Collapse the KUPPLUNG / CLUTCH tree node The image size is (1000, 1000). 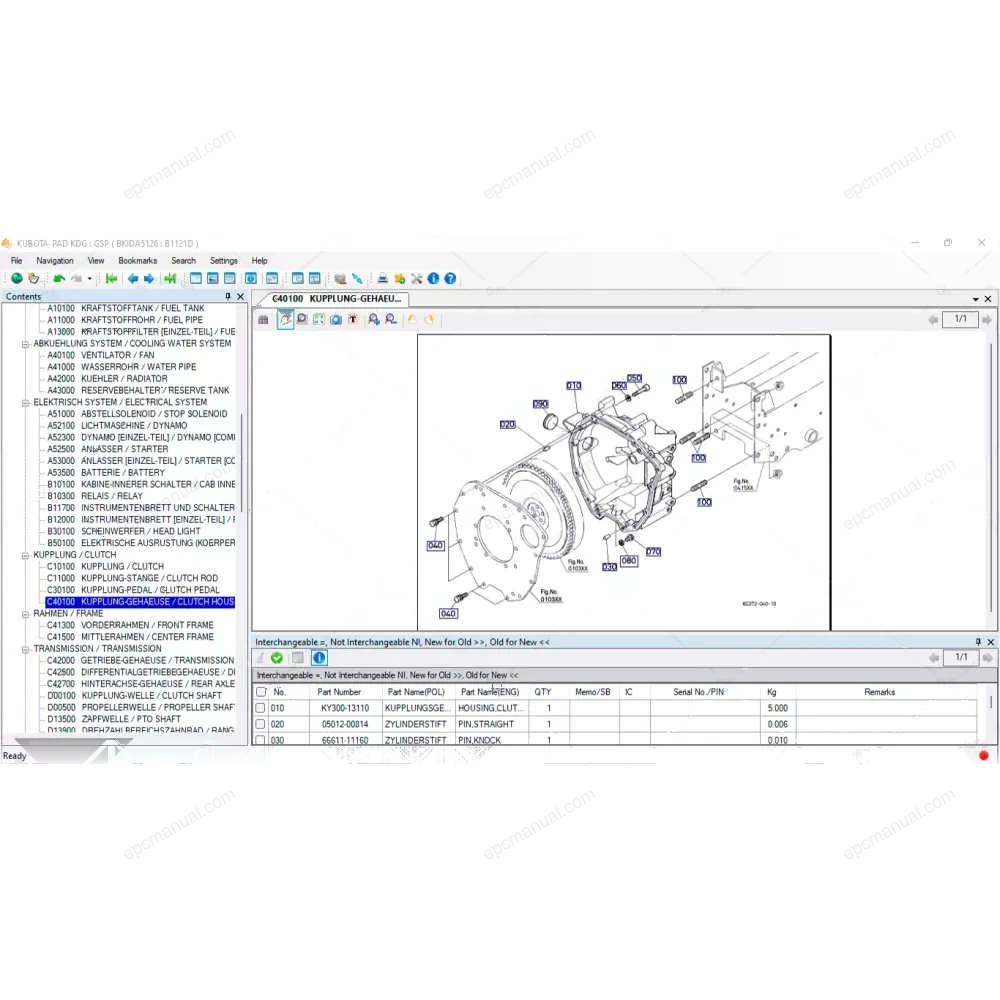tap(26, 555)
